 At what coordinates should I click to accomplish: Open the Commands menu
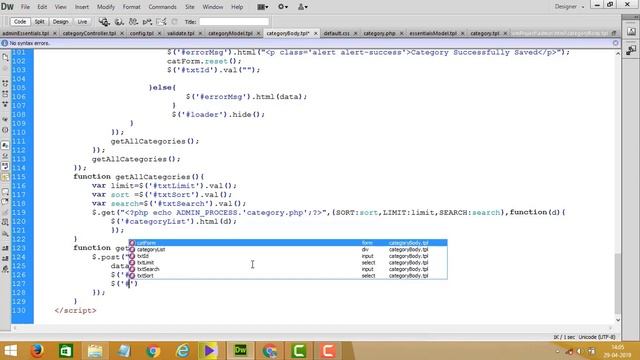pyautogui.click(x=162, y=7)
